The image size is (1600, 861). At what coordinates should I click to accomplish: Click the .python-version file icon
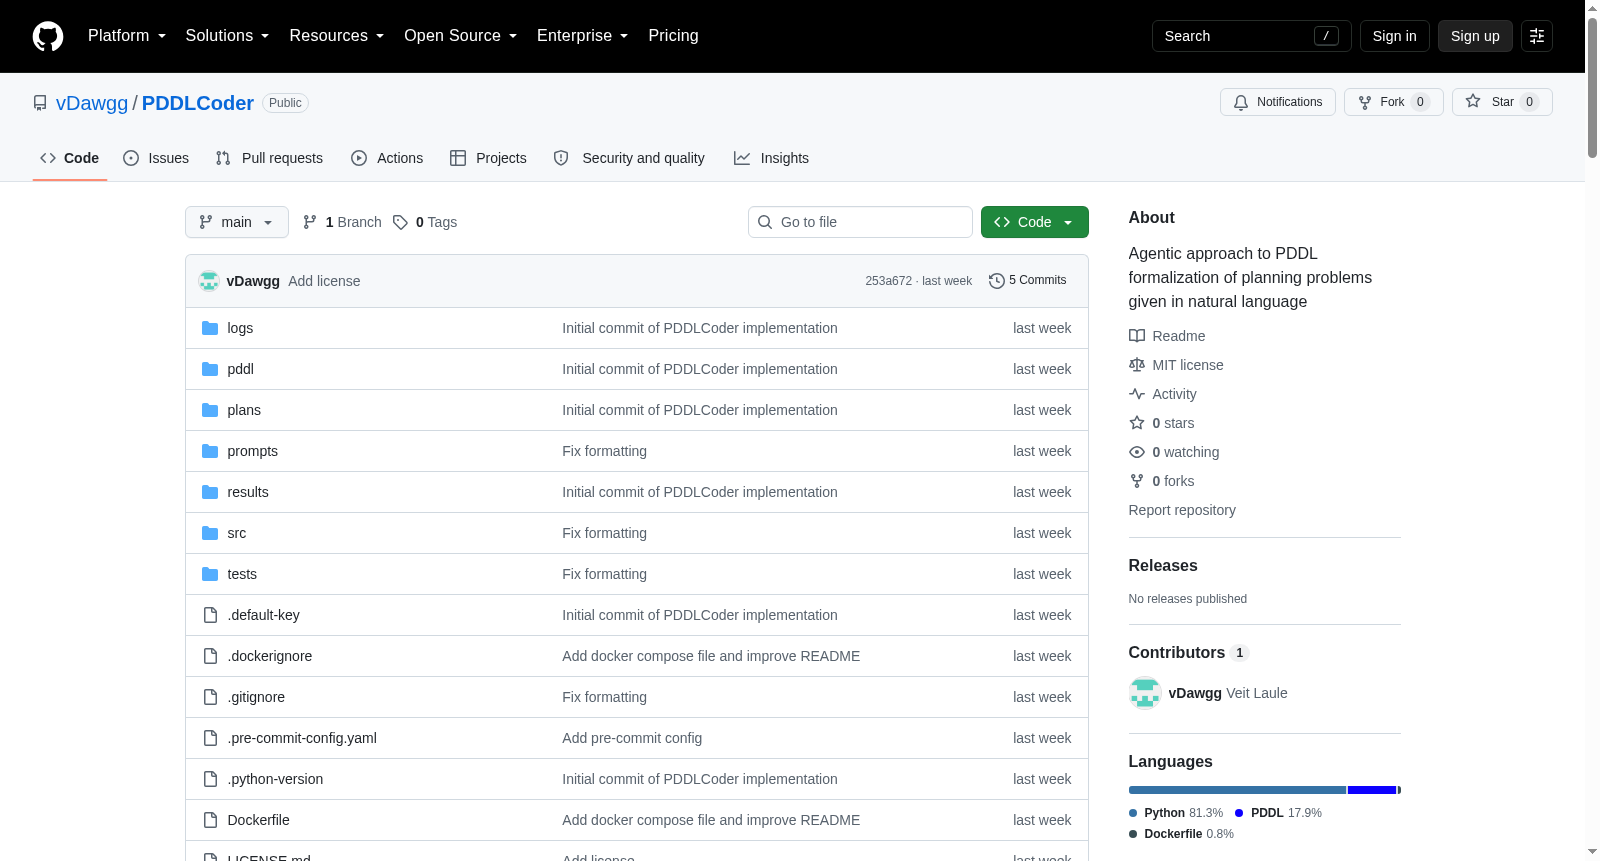pos(210,779)
